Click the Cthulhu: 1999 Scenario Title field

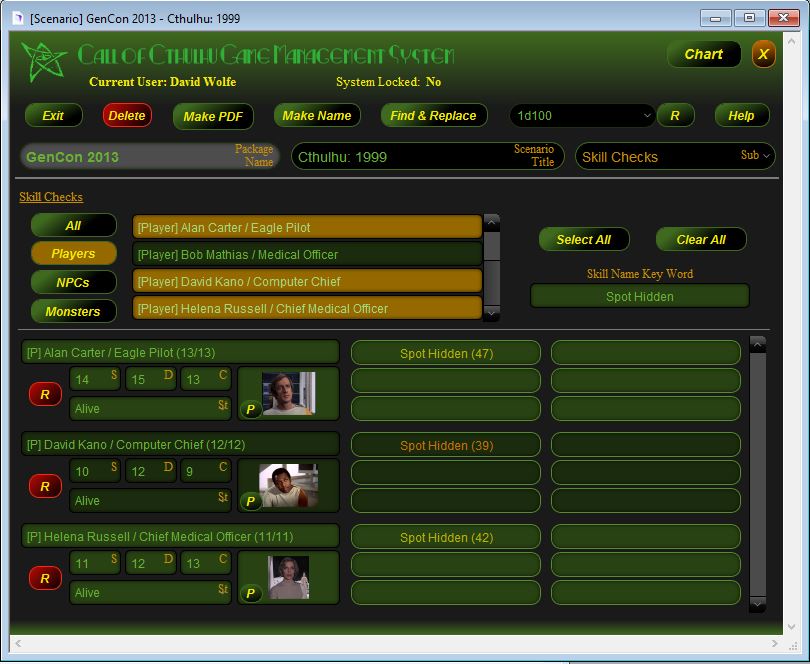click(427, 156)
